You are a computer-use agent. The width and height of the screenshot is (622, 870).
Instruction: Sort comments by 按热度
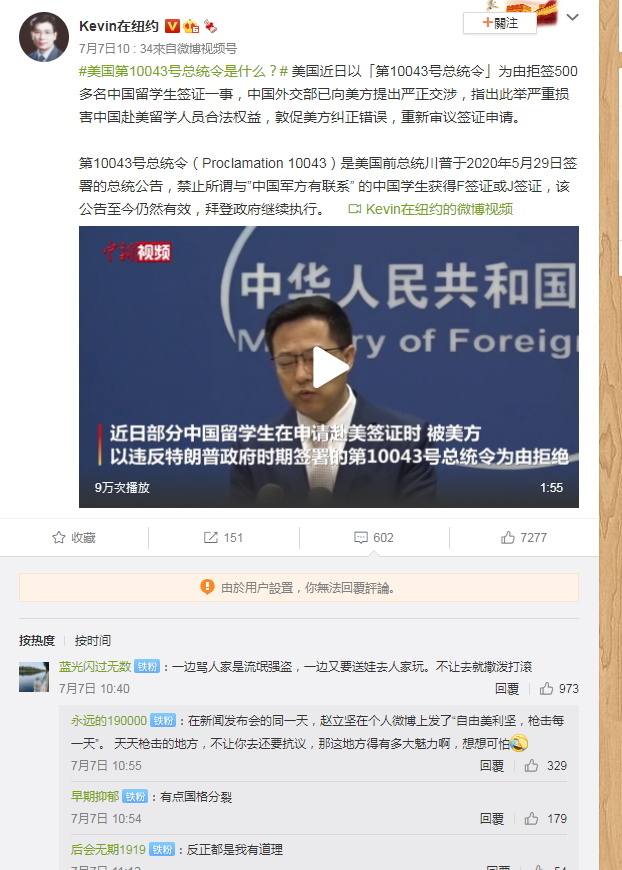click(x=37, y=640)
